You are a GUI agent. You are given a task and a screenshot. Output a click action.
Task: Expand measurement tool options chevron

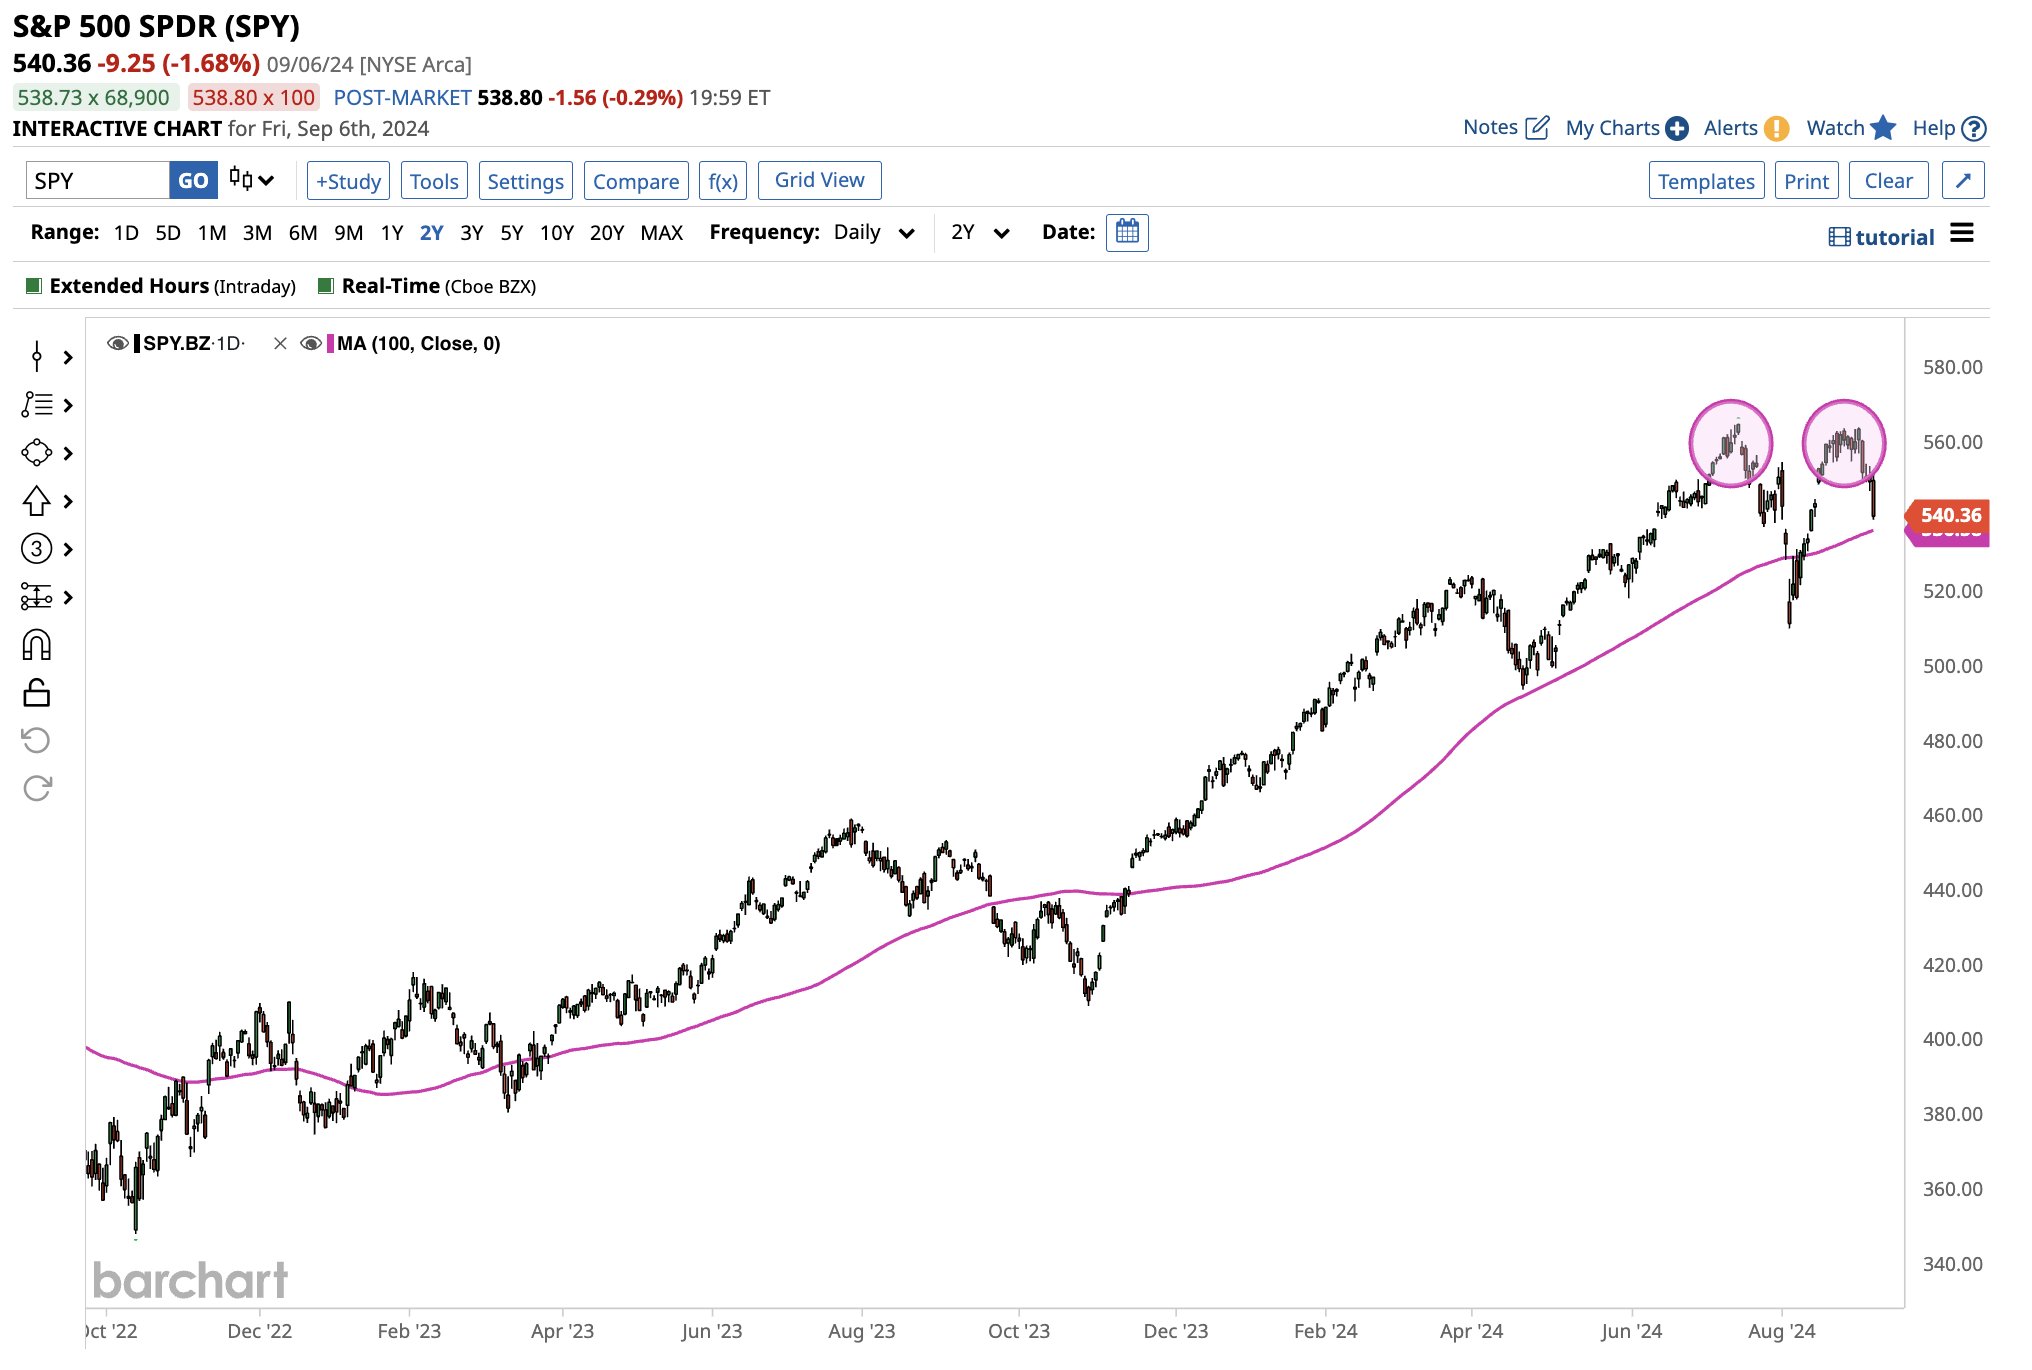click(68, 596)
